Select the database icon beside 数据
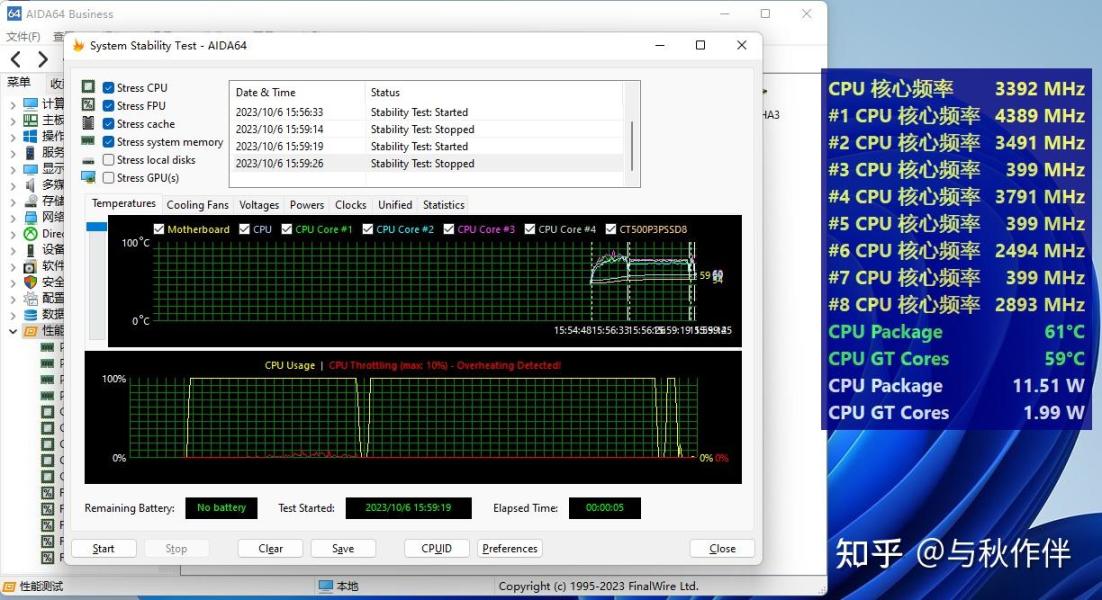Image resolution: width=1102 pixels, height=600 pixels. pos(30,314)
